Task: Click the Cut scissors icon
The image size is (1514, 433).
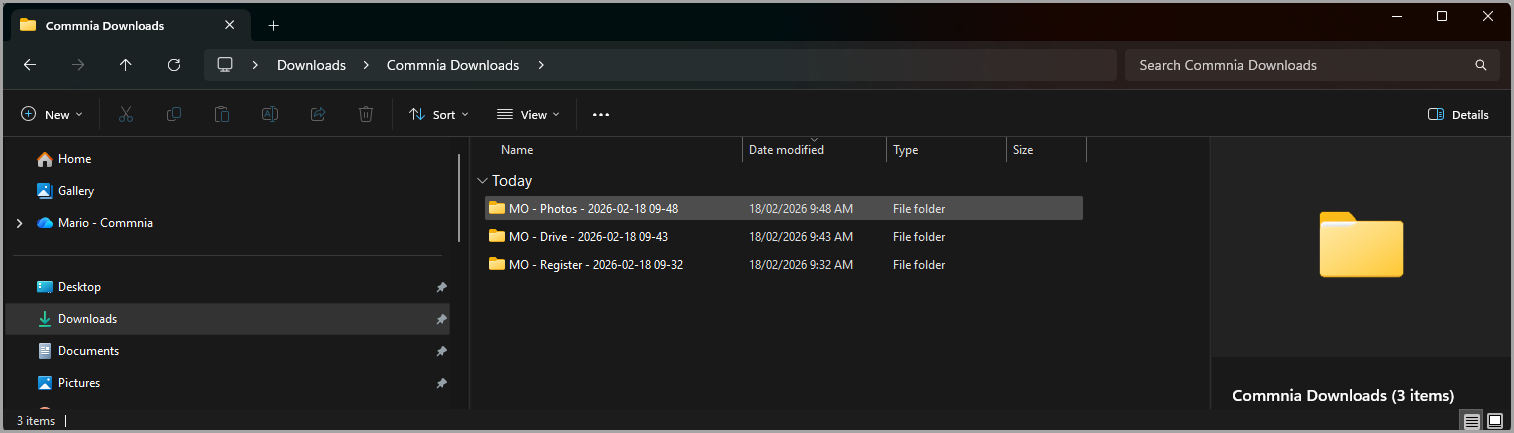Action: point(126,115)
